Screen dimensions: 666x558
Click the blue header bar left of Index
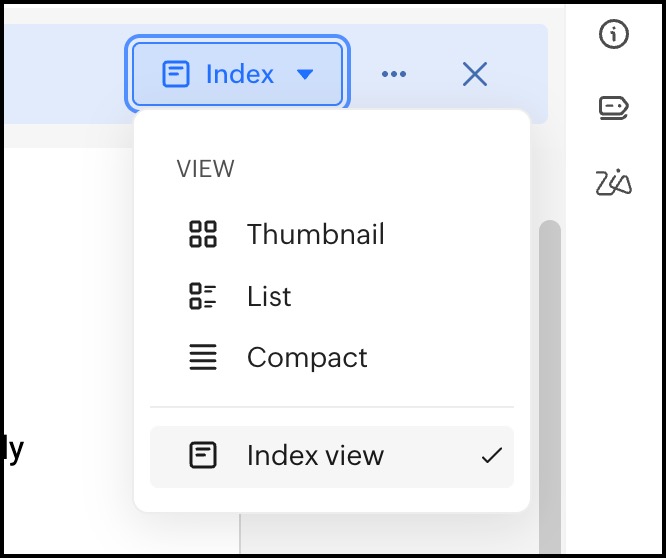coord(60,74)
